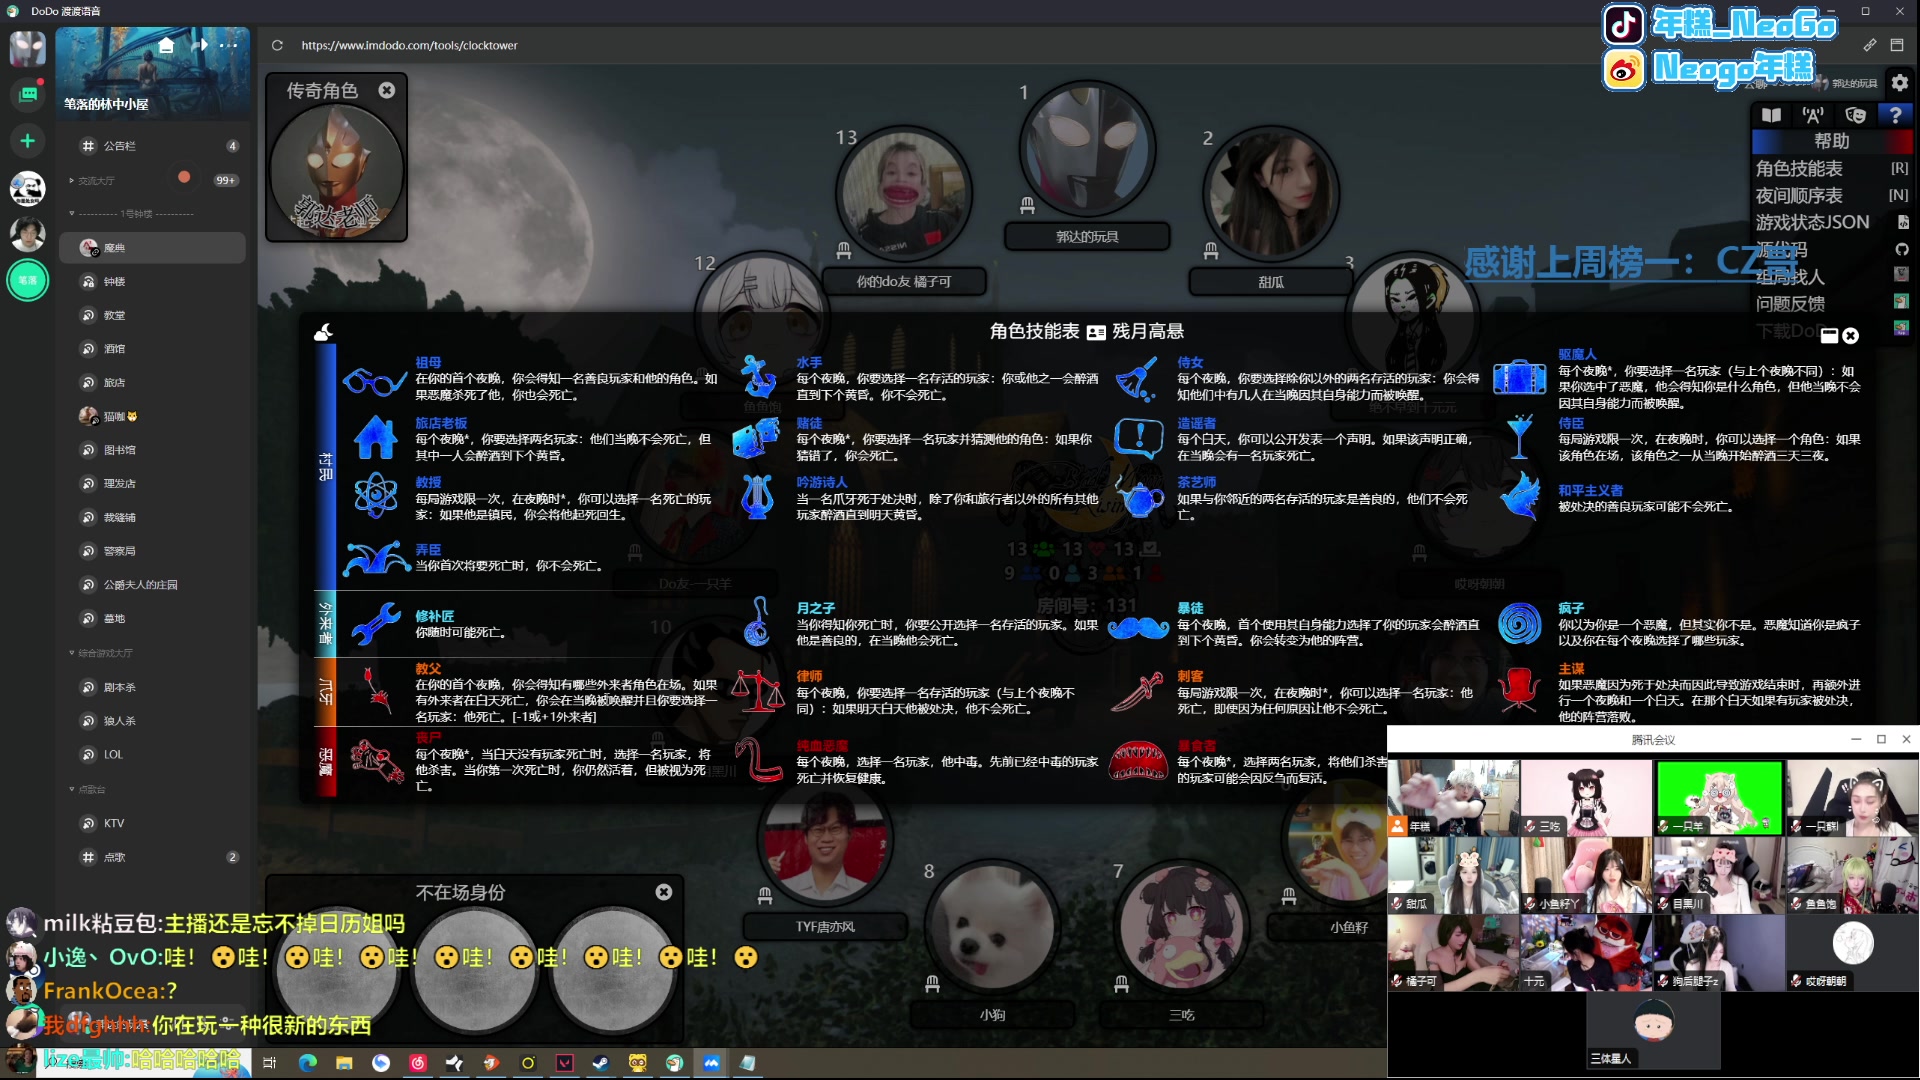
Task: Open the DoDo messages chat icon
Action: (x=28, y=94)
